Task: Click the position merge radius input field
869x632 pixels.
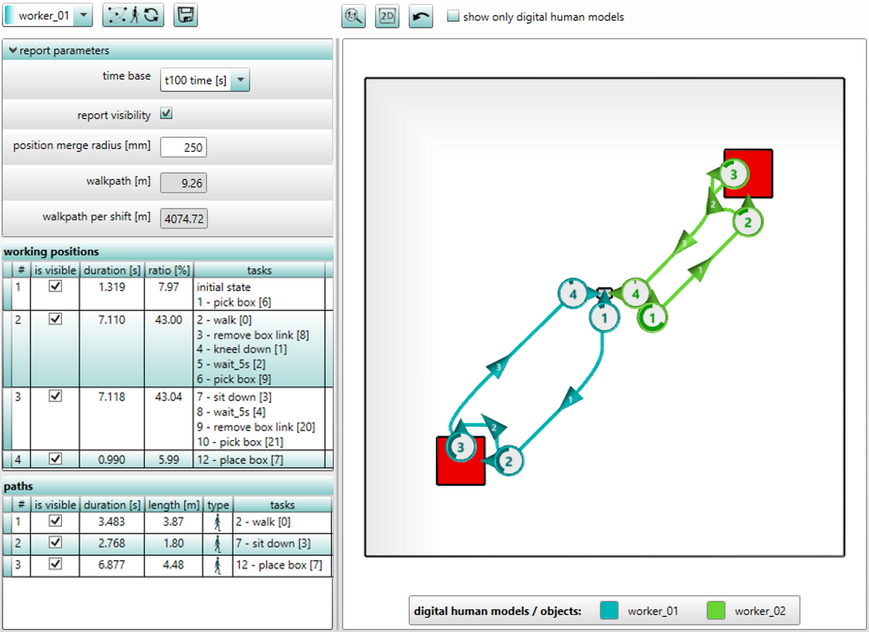Action: click(x=183, y=147)
